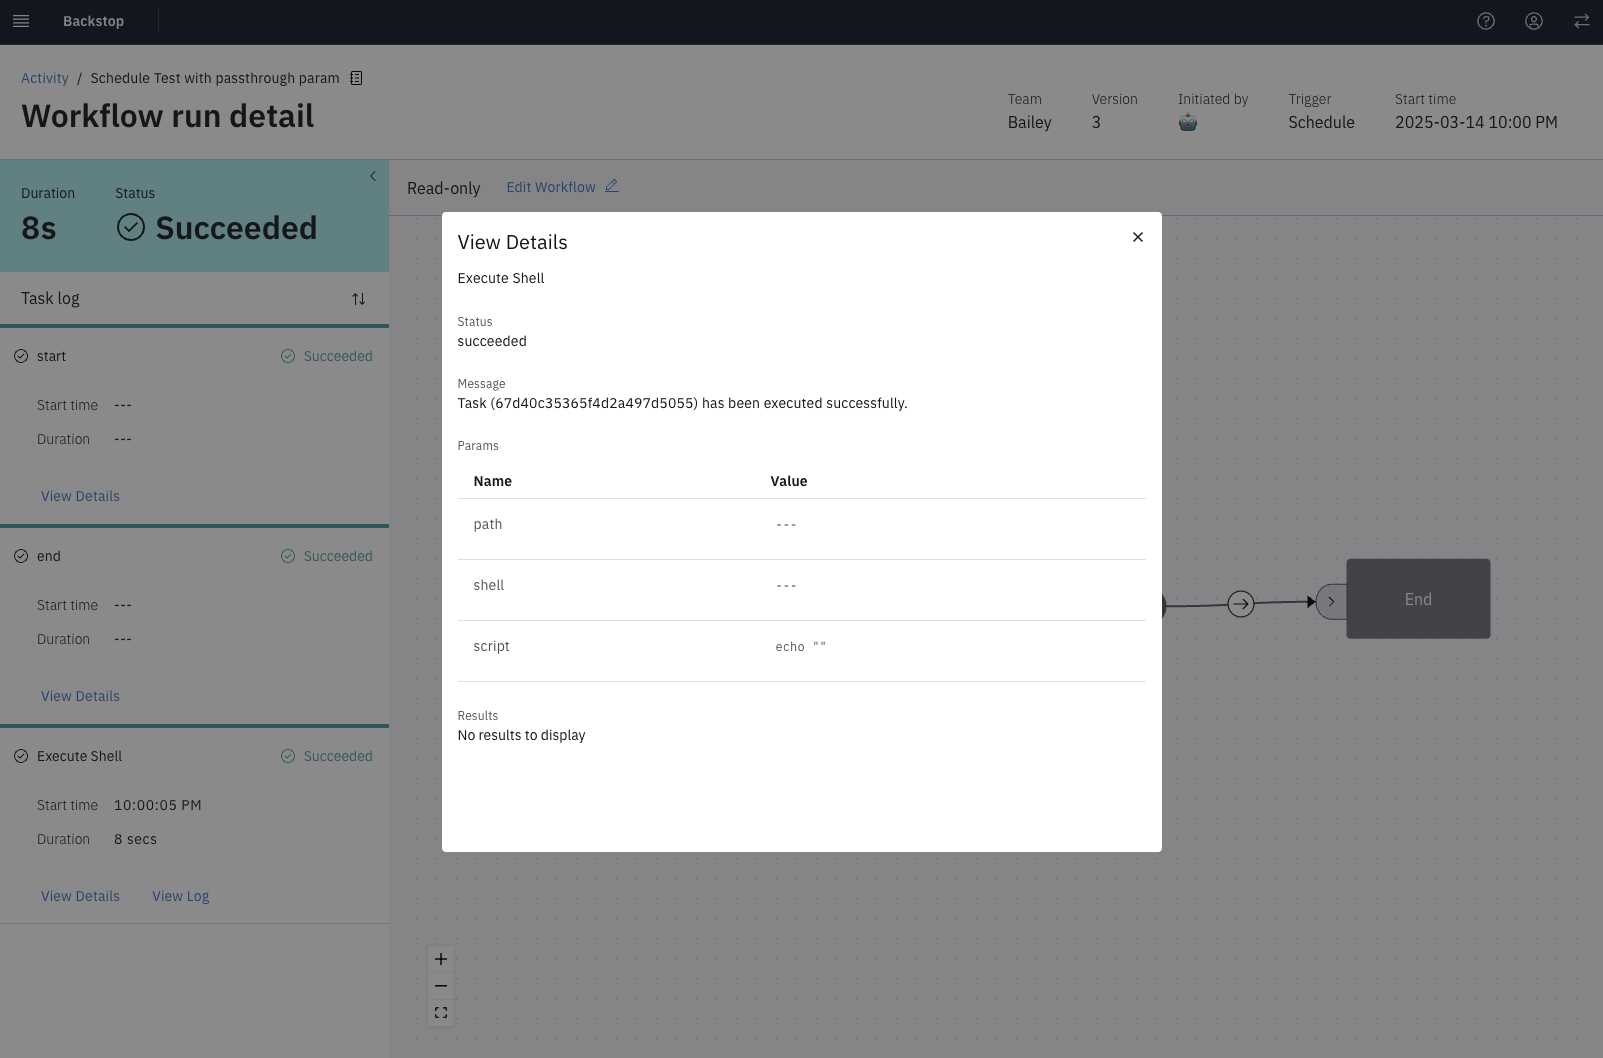The width and height of the screenshot is (1603, 1058).
Task: Zoom out of the workflow canvas
Action: click(440, 986)
